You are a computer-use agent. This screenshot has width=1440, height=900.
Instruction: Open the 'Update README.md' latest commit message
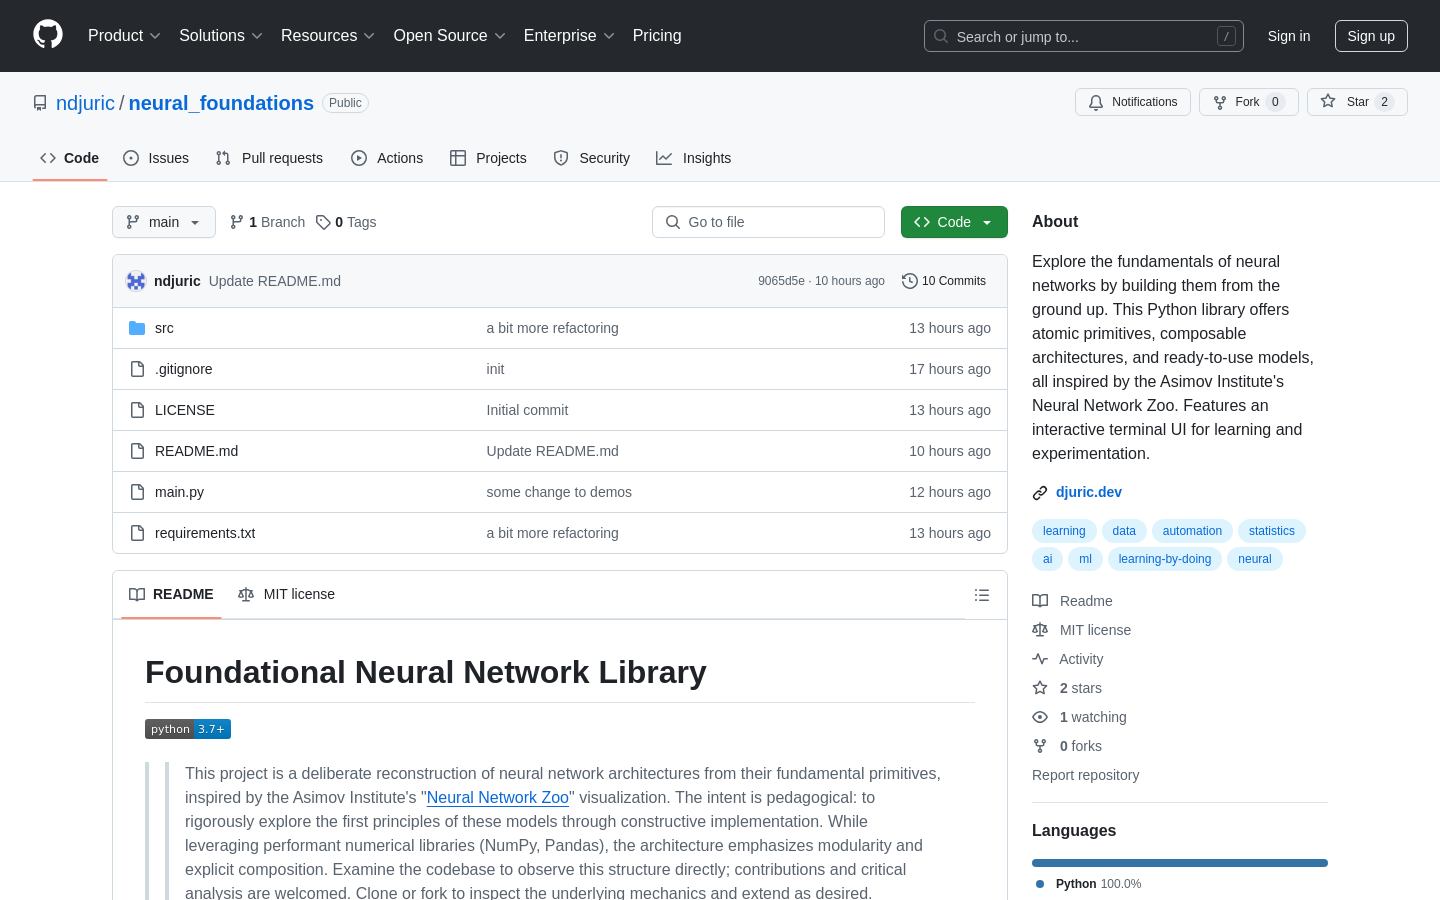(x=275, y=281)
